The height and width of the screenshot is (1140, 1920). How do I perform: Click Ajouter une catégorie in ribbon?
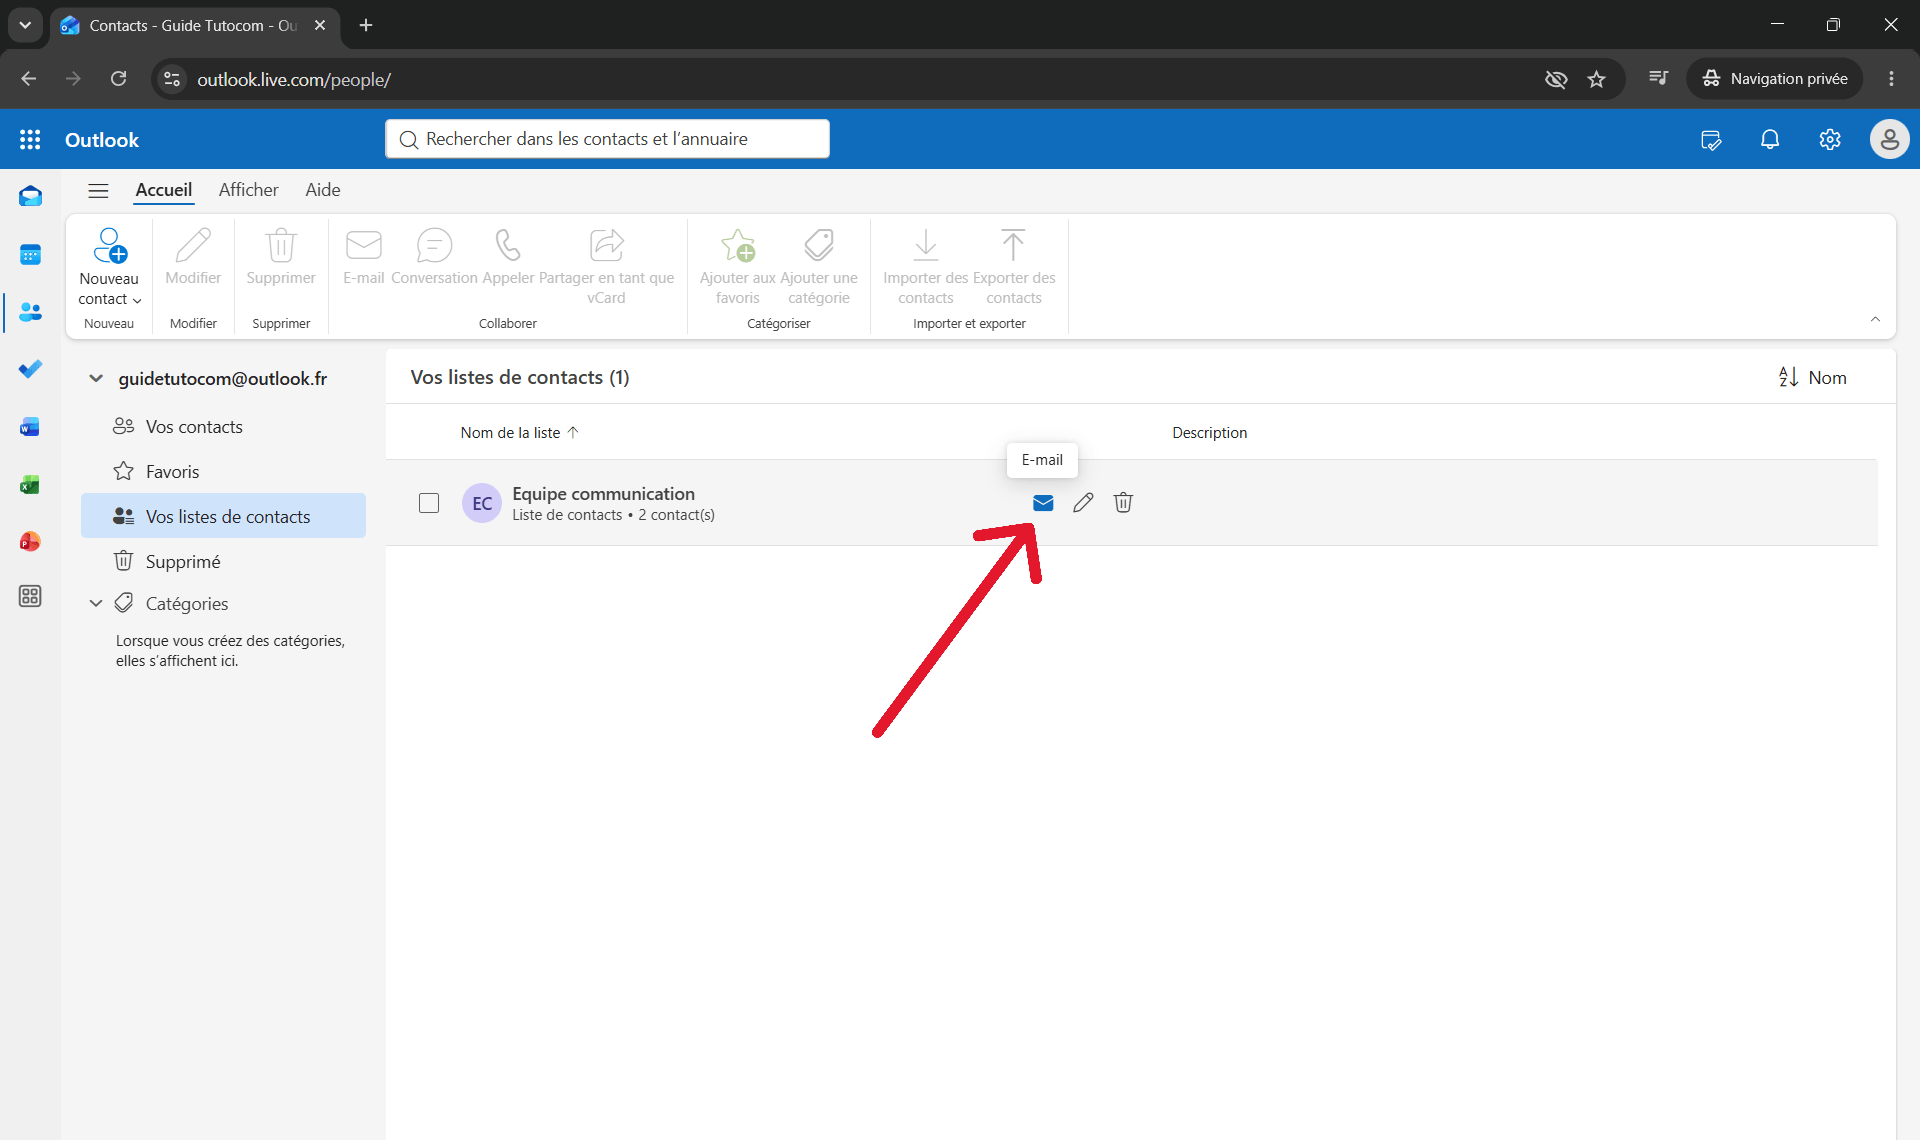(819, 266)
